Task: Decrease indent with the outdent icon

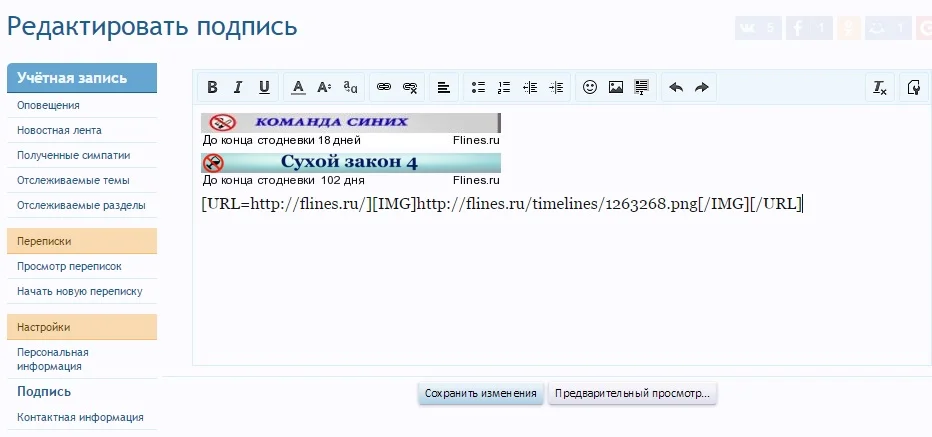Action: click(x=530, y=87)
